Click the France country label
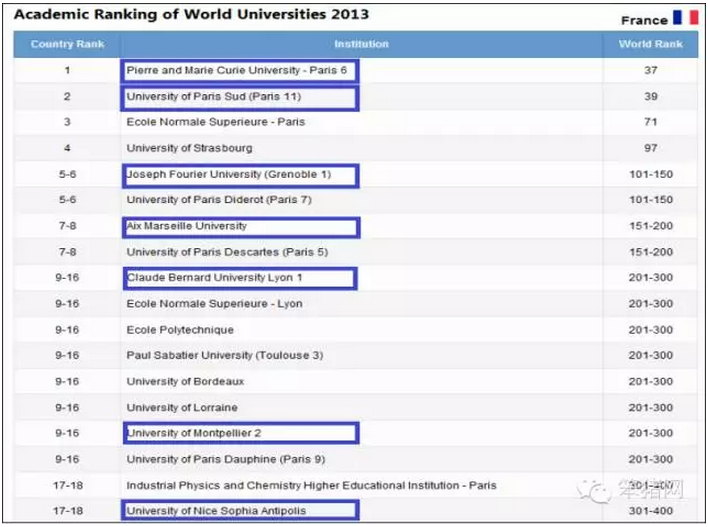The width and height of the screenshot is (708, 527). (x=644, y=20)
